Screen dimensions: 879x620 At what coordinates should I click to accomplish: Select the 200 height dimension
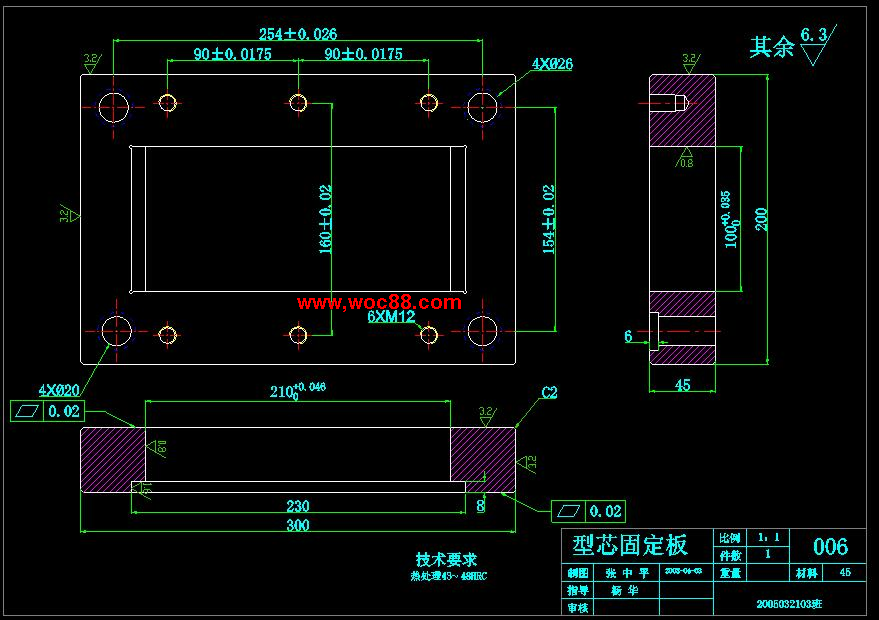[761, 219]
